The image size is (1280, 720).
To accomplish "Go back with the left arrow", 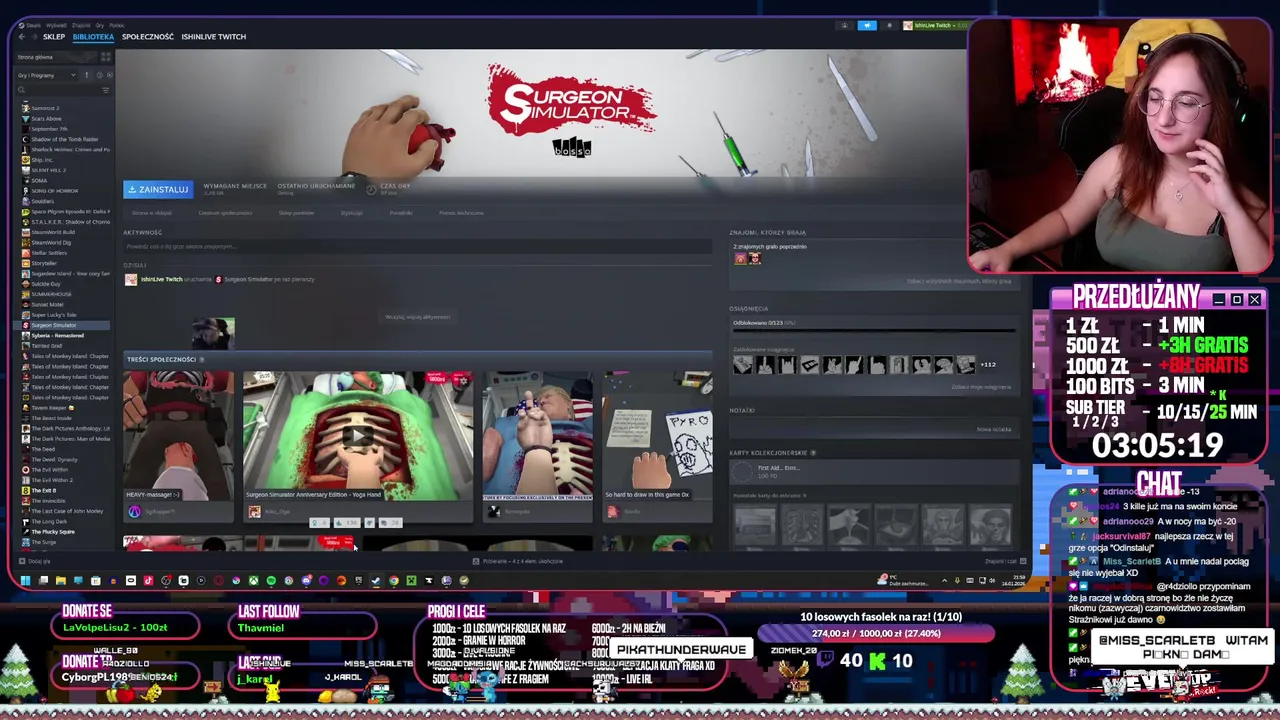I will pos(21,37).
